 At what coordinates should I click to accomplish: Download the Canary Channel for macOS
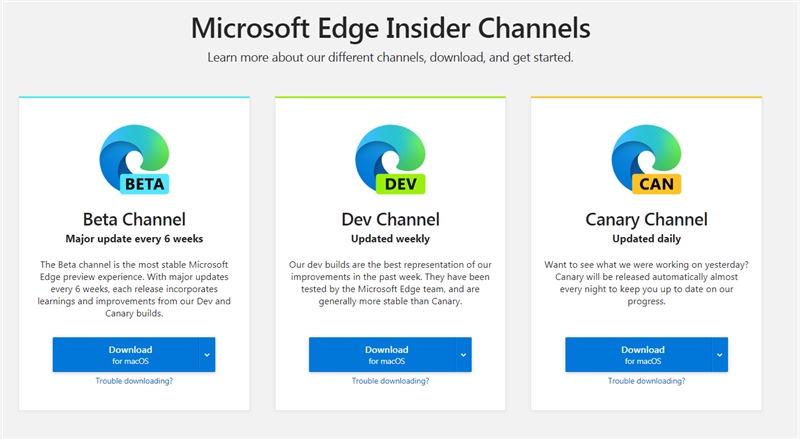pyautogui.click(x=638, y=354)
